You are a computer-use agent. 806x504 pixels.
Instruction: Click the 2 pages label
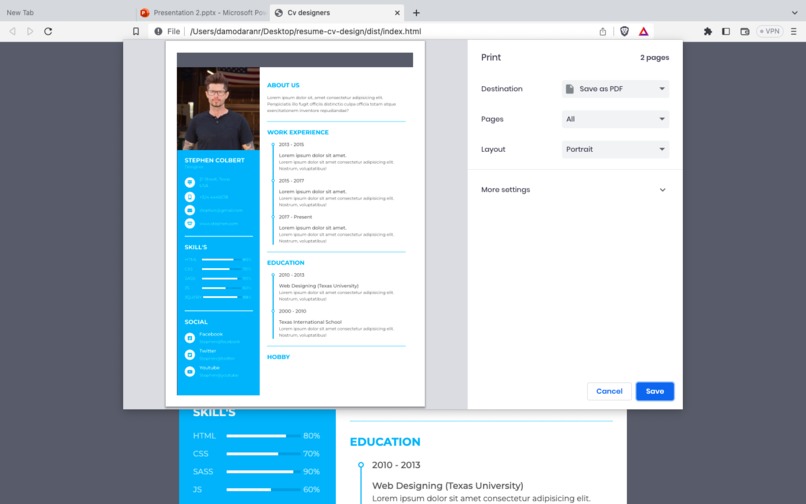coord(654,58)
